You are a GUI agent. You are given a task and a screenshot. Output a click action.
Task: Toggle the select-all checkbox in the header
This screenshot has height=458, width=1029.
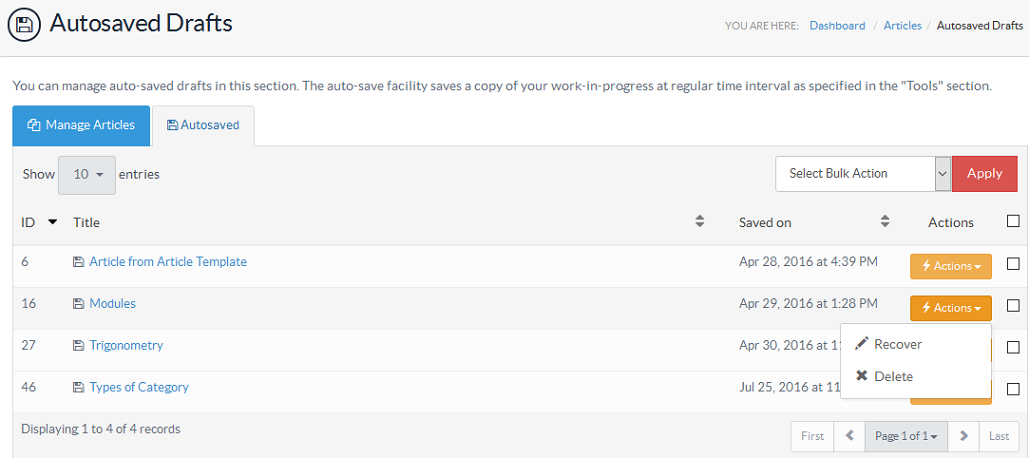tap(1013, 222)
